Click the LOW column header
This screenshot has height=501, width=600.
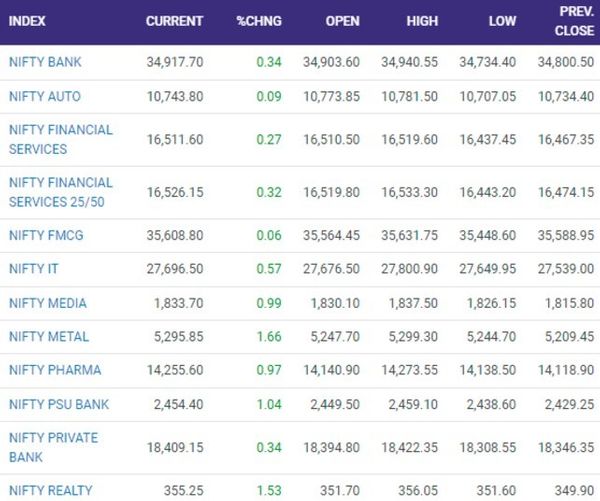point(502,21)
